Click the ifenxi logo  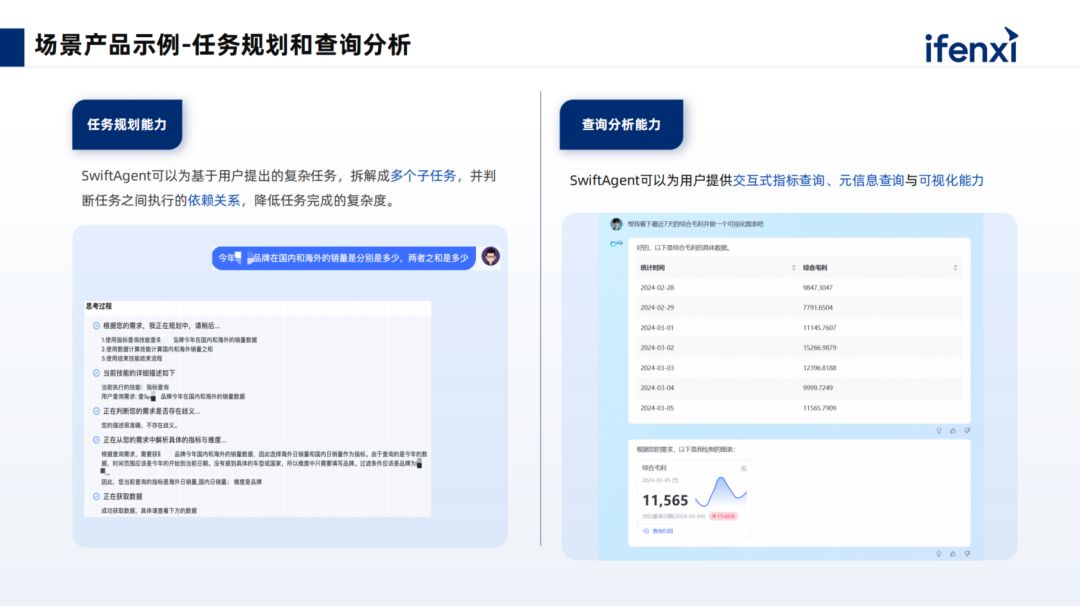[971, 45]
